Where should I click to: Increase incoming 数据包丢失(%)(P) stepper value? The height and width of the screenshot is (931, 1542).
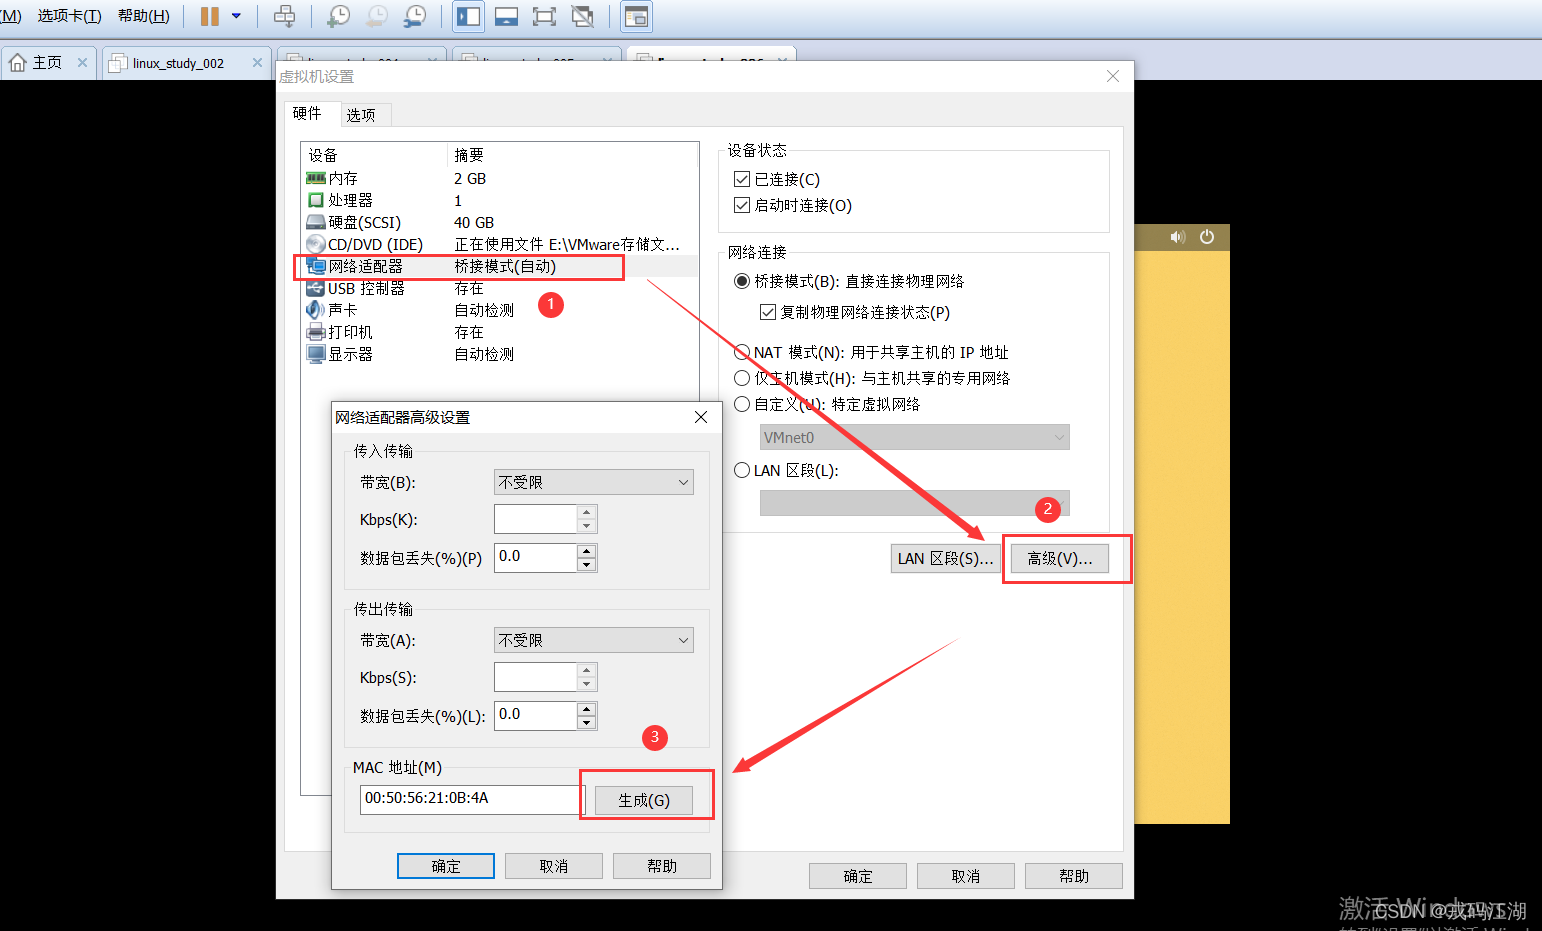coord(587,551)
